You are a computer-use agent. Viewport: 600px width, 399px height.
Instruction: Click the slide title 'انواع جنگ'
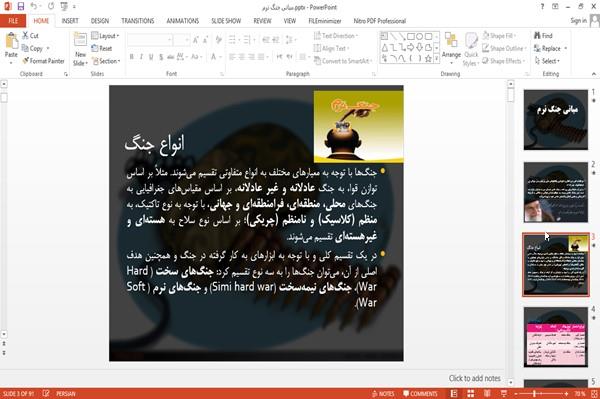(155, 144)
